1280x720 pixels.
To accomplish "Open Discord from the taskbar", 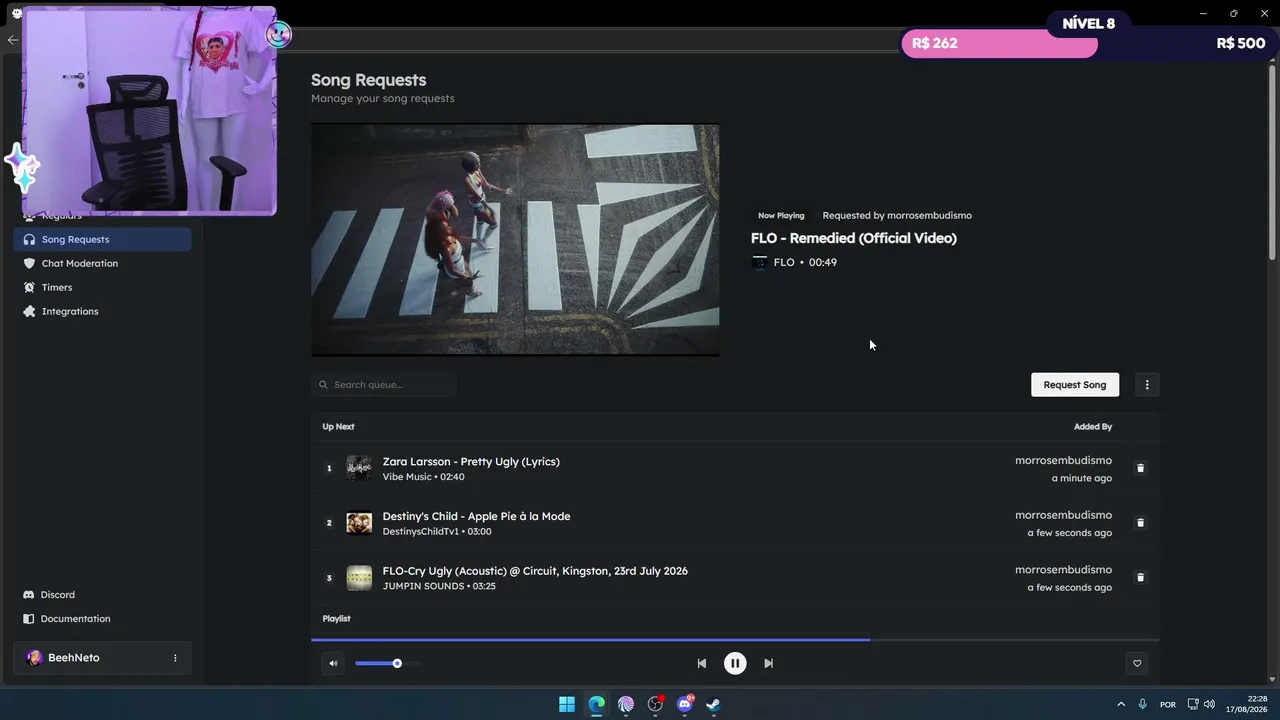I will (685, 704).
